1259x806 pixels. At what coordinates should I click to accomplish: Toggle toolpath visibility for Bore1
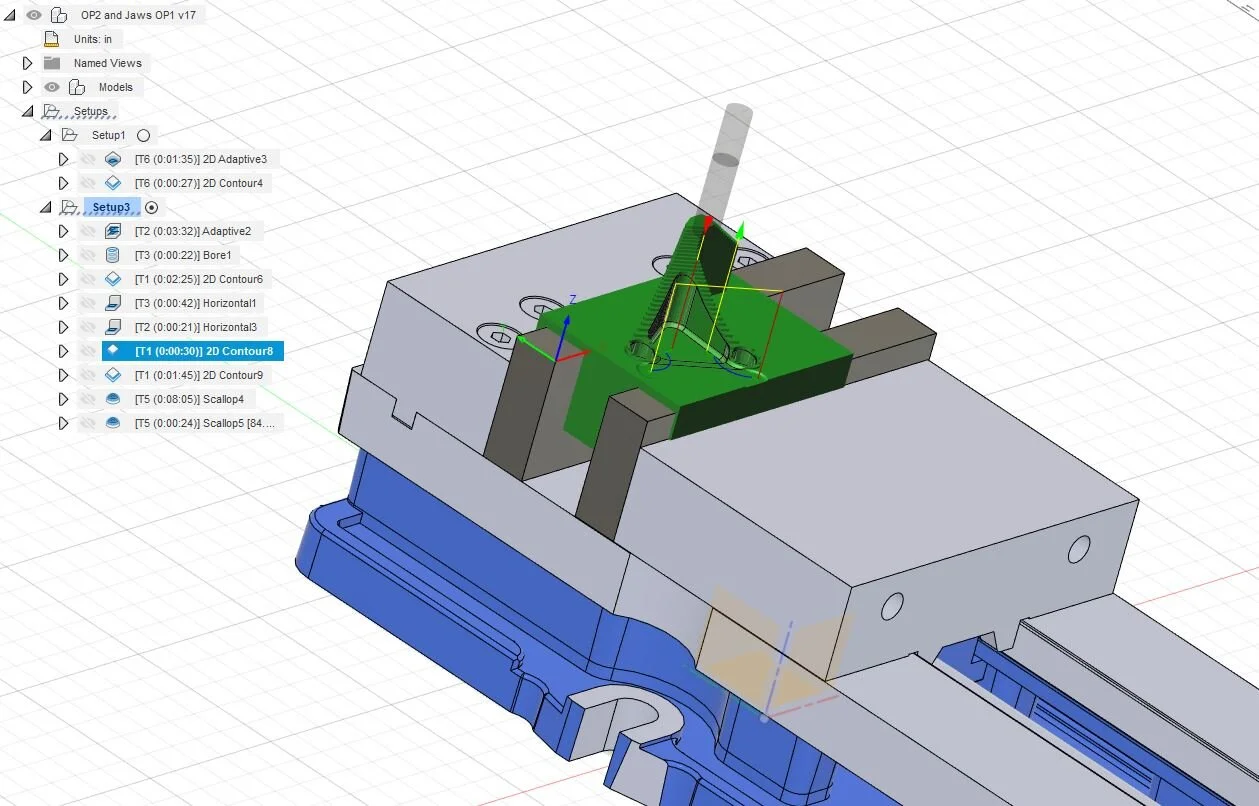(88, 255)
